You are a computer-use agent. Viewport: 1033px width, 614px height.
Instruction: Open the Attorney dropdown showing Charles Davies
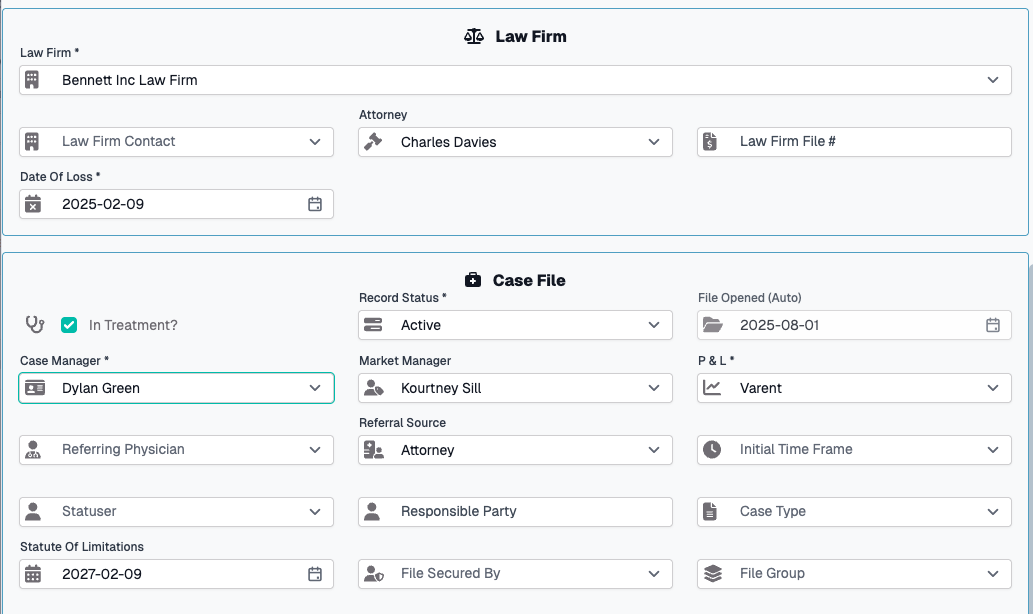point(515,142)
